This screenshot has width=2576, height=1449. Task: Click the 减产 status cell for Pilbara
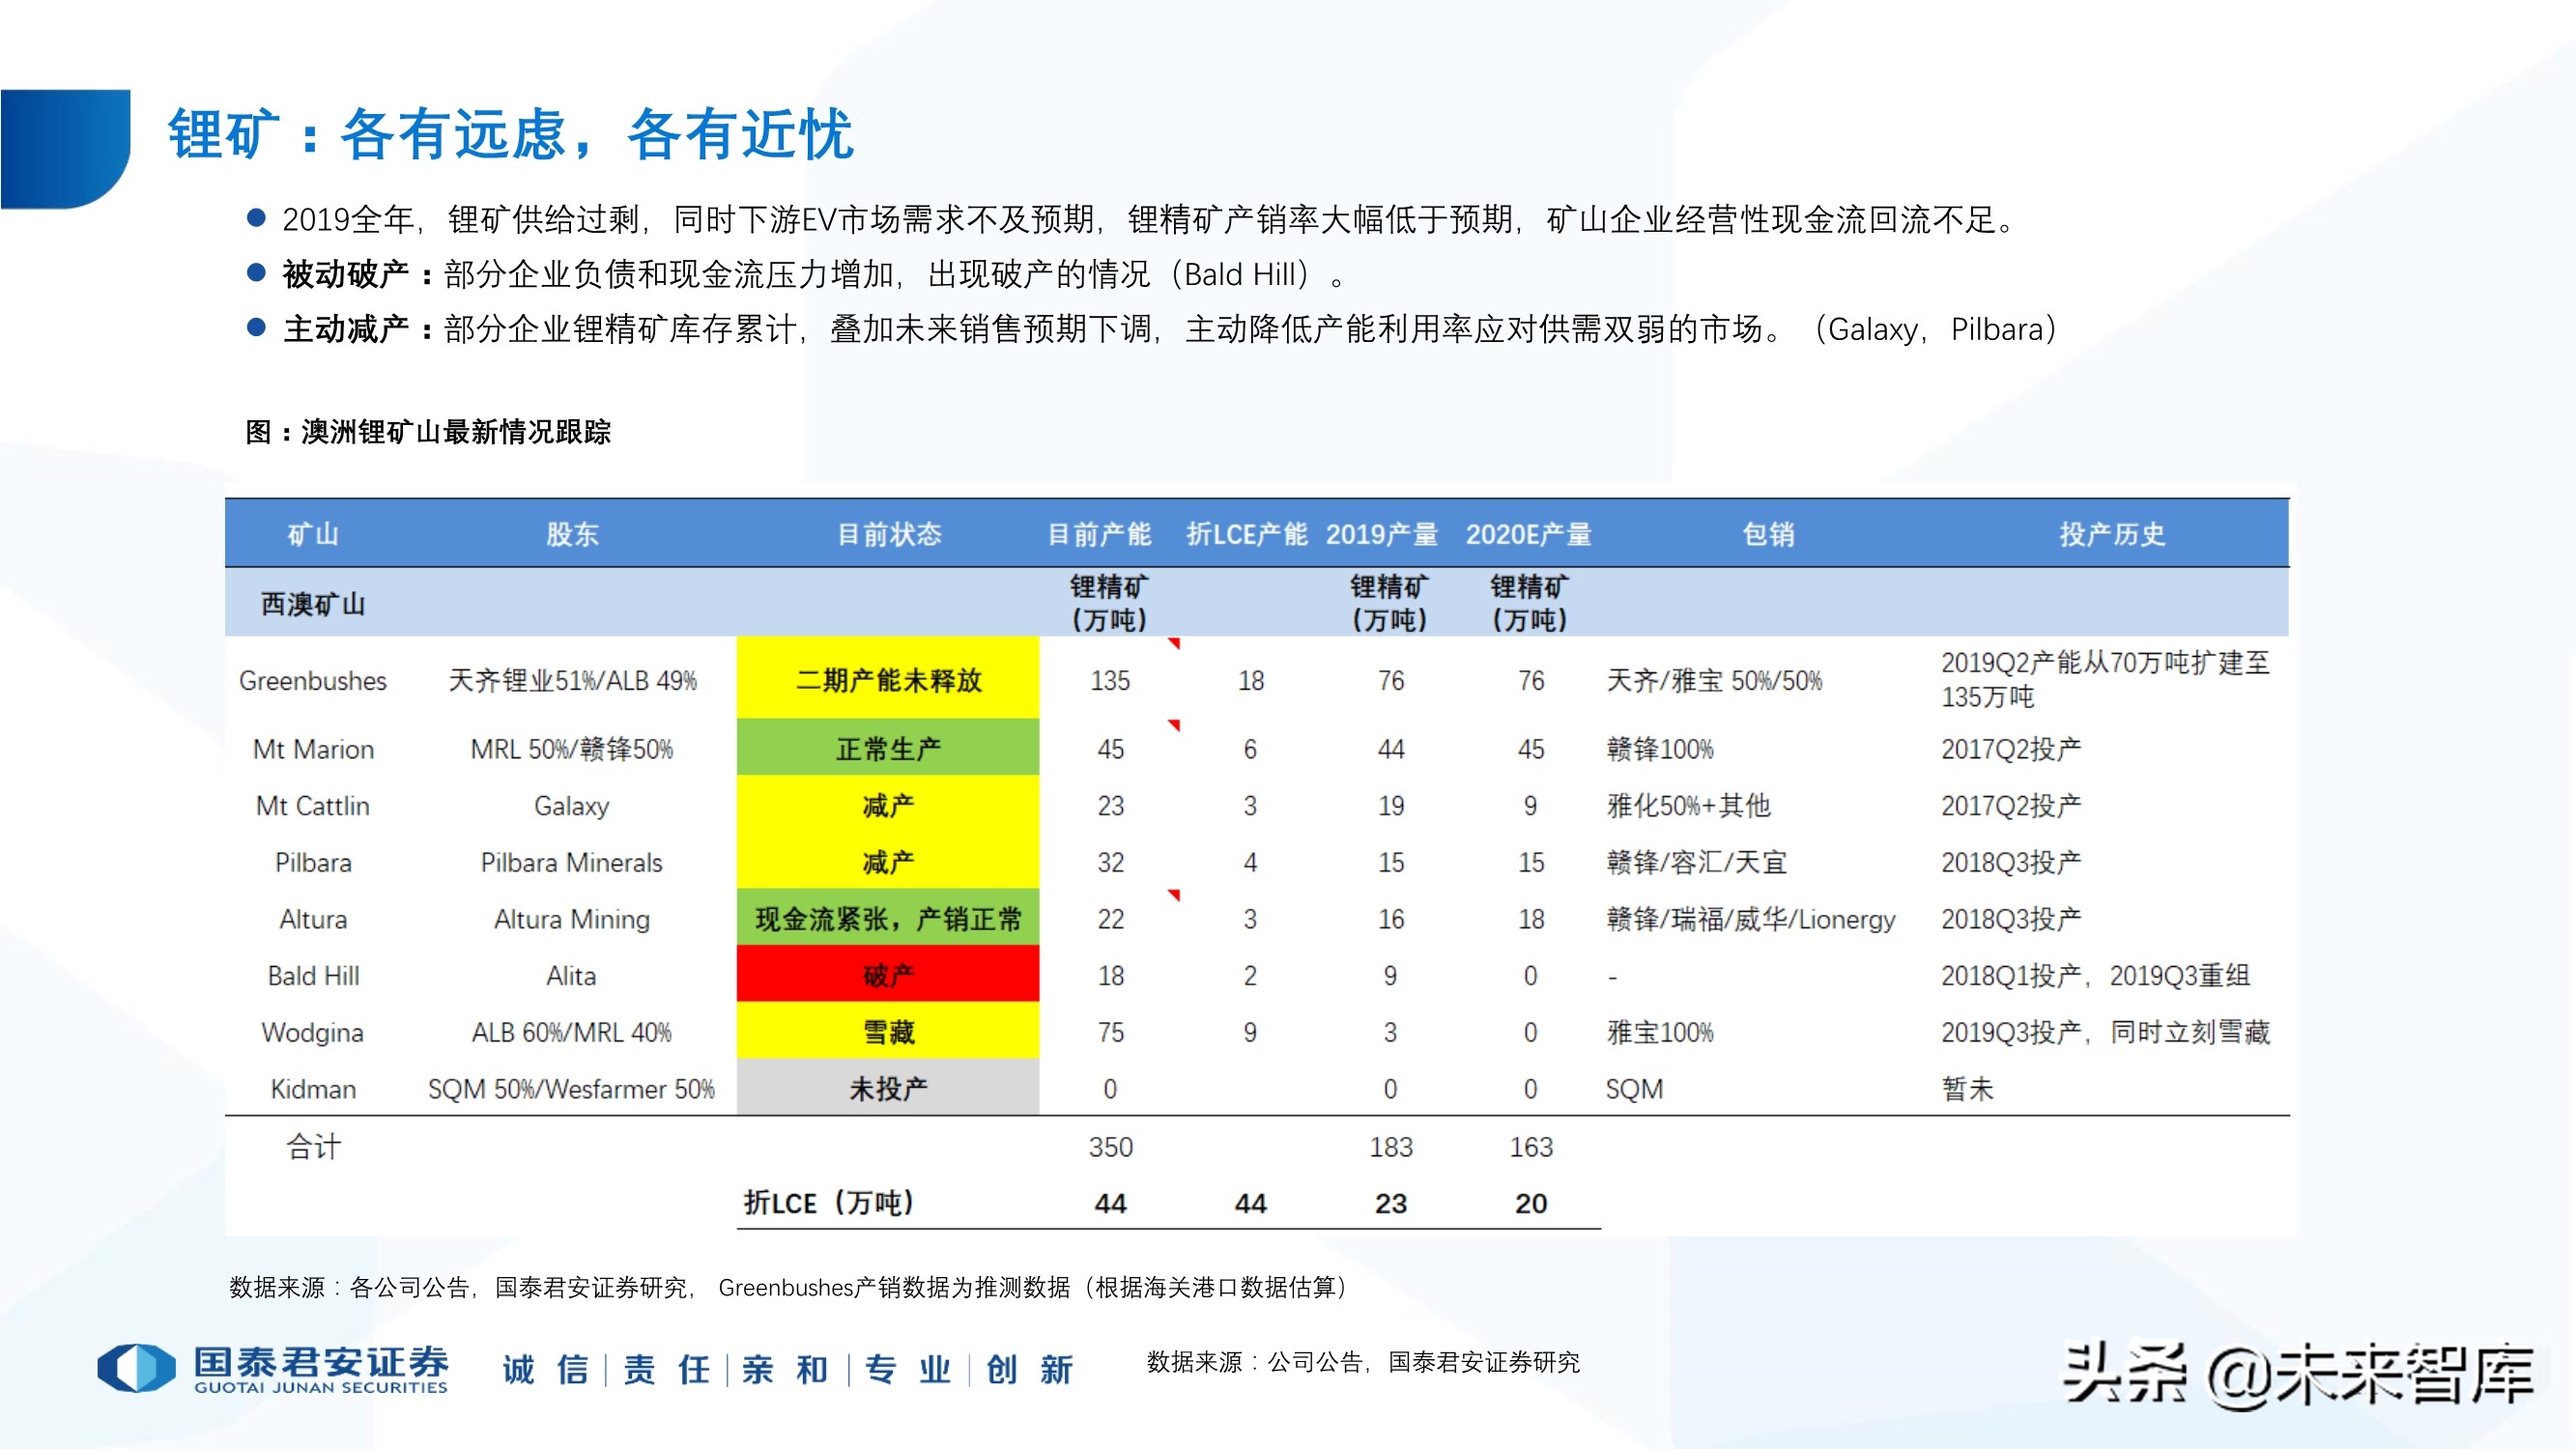click(x=888, y=860)
